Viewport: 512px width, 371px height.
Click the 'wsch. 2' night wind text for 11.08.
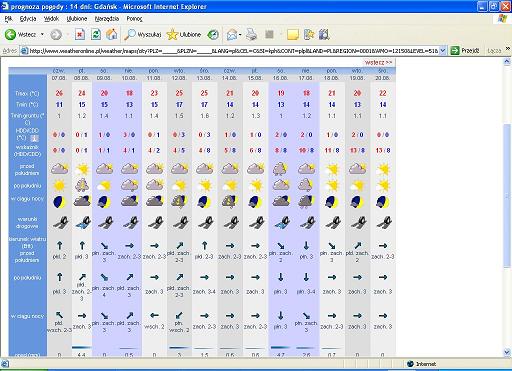pyautogui.click(x=154, y=327)
